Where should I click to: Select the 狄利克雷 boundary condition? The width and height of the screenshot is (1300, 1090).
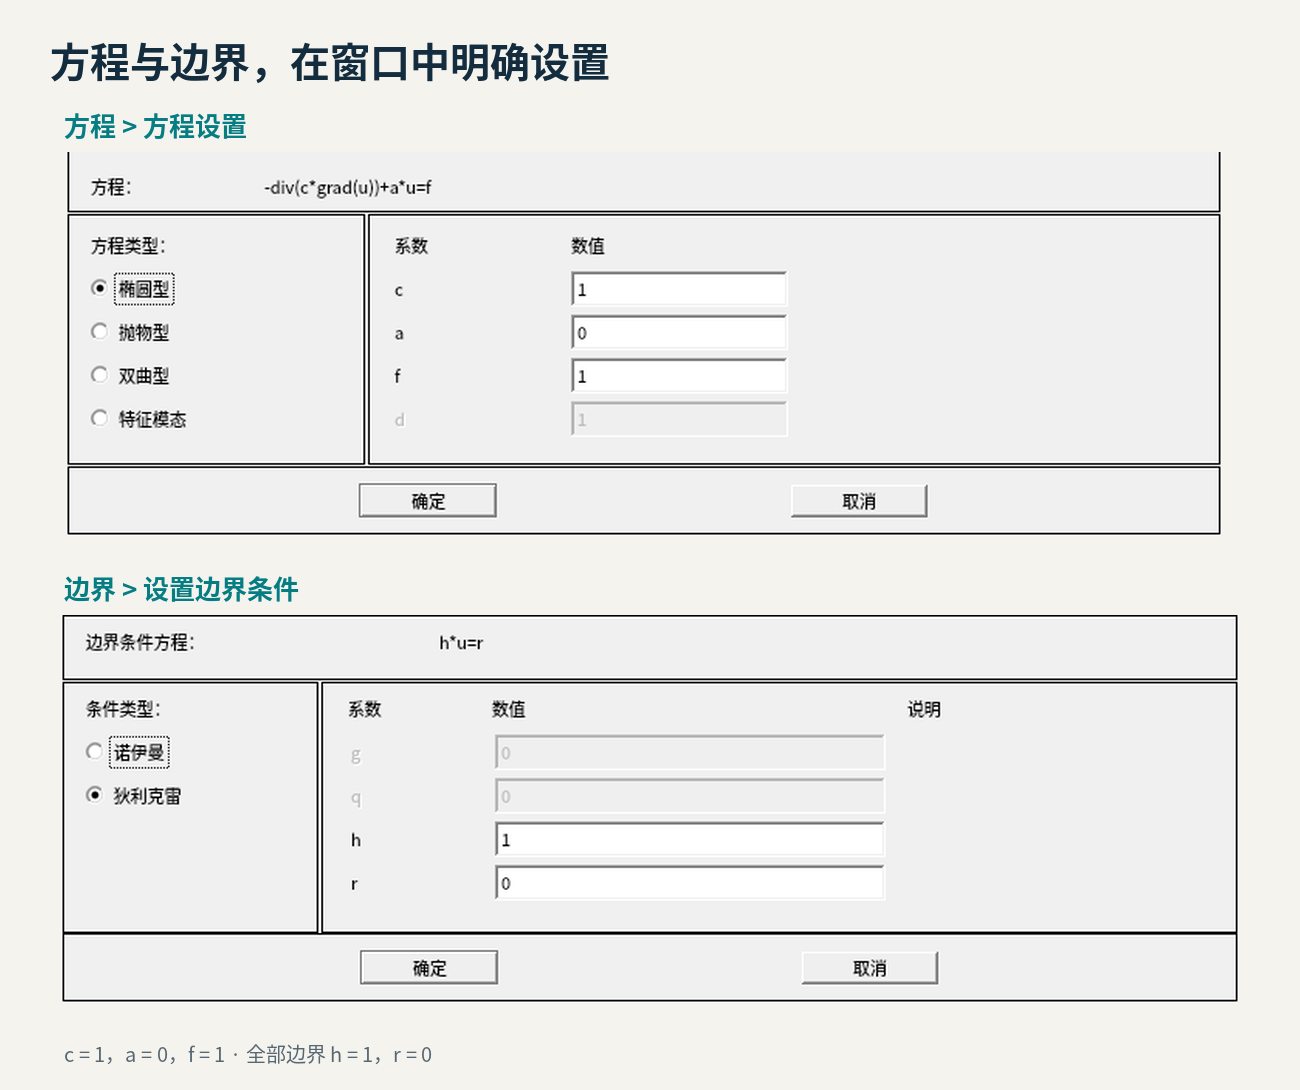(x=94, y=795)
